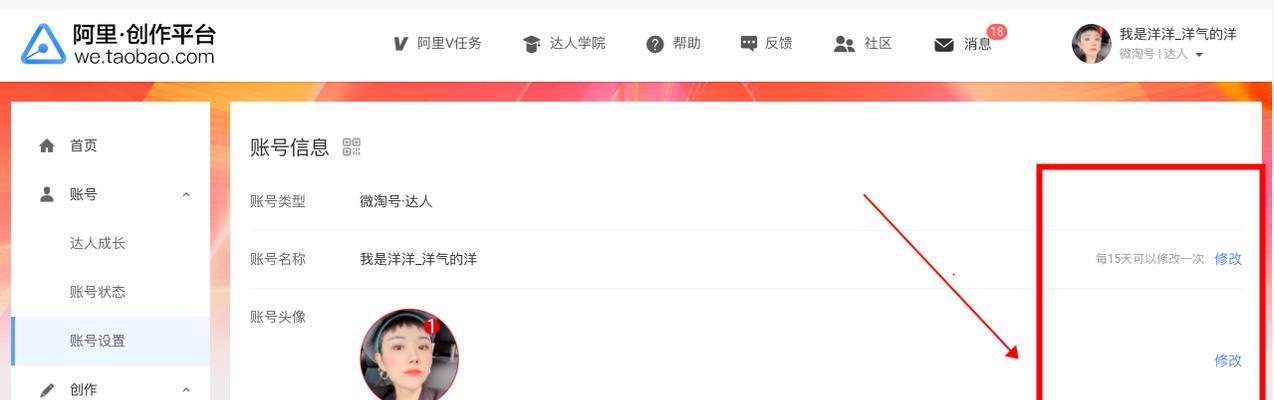Click 修改 link for 账号头像

click(x=1228, y=361)
